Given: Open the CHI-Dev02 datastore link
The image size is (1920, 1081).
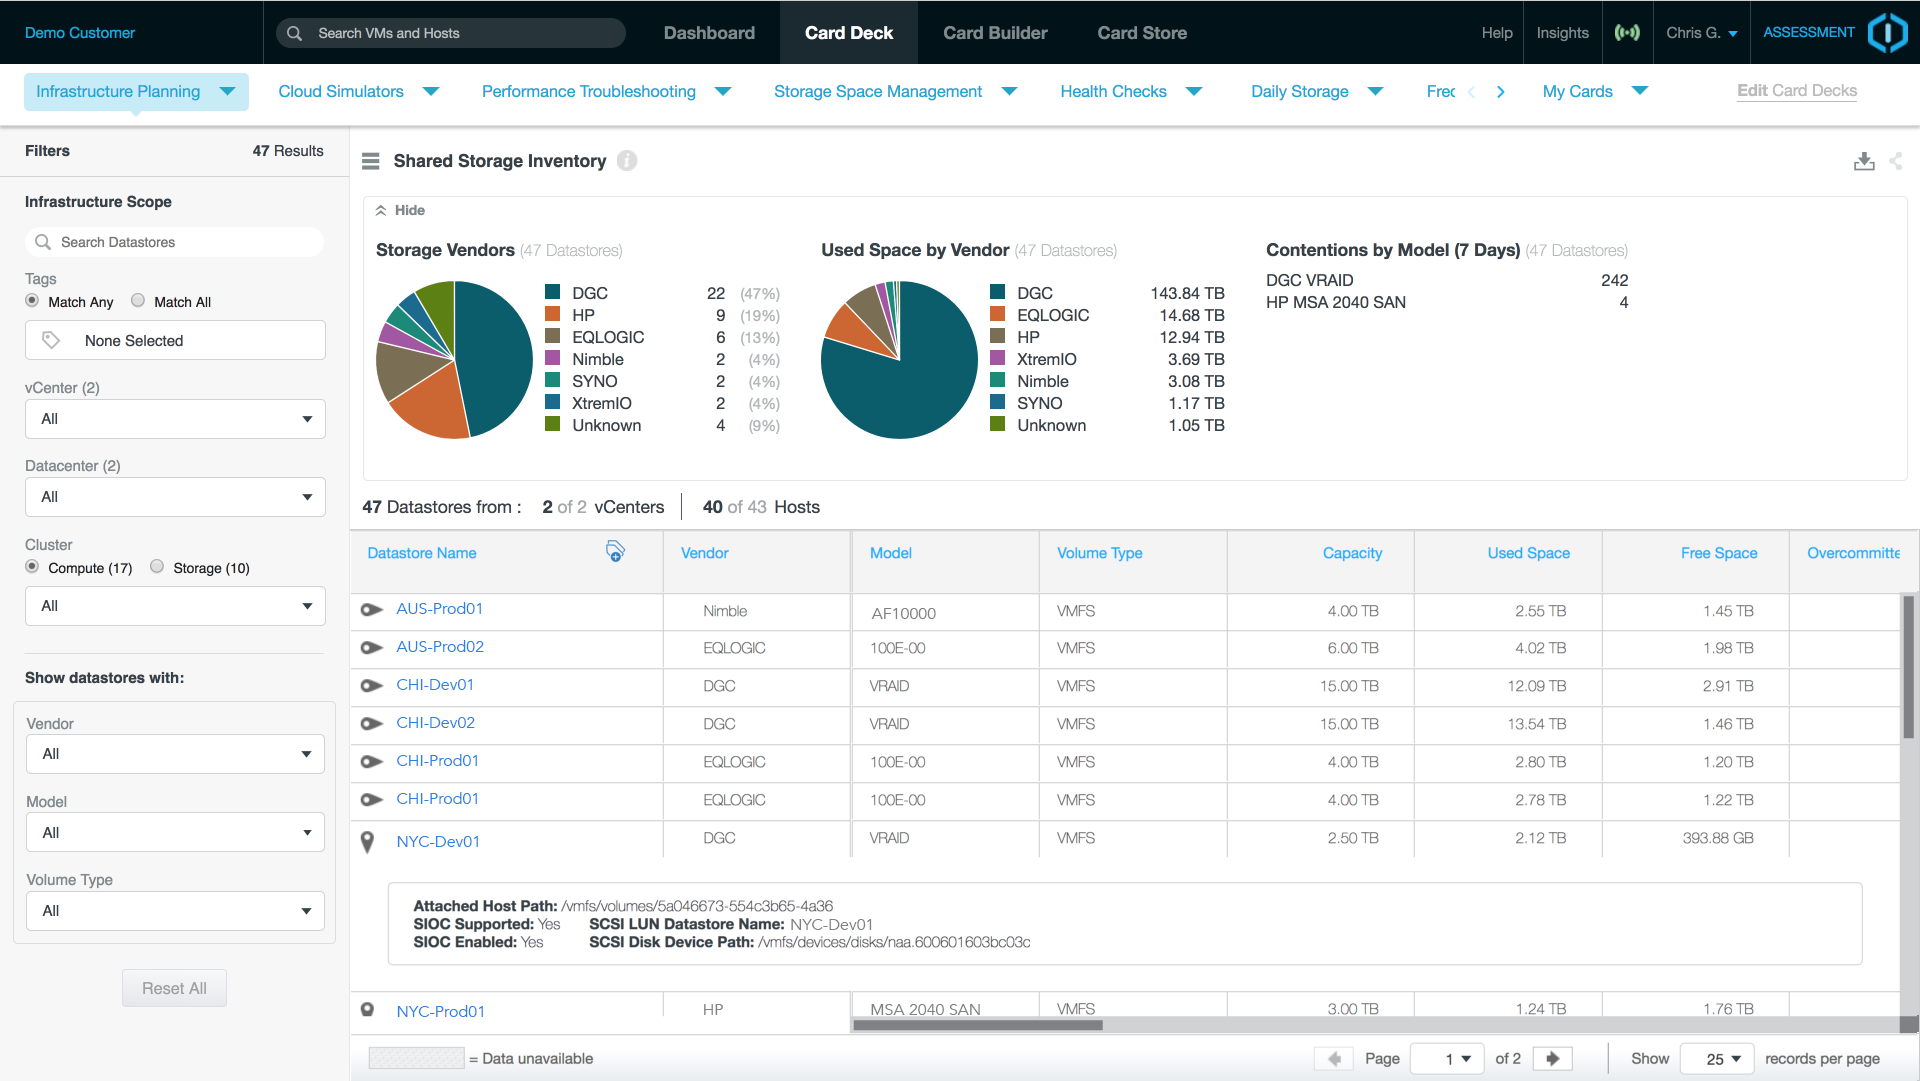Looking at the screenshot, I should 435,723.
